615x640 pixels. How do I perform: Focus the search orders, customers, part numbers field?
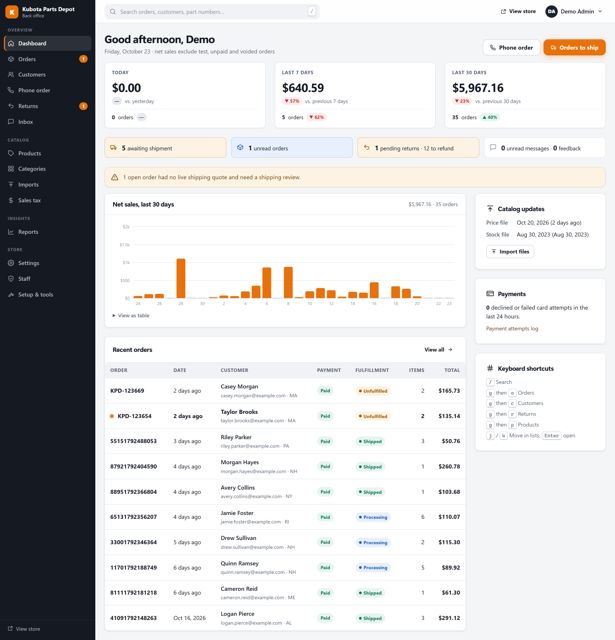click(212, 12)
